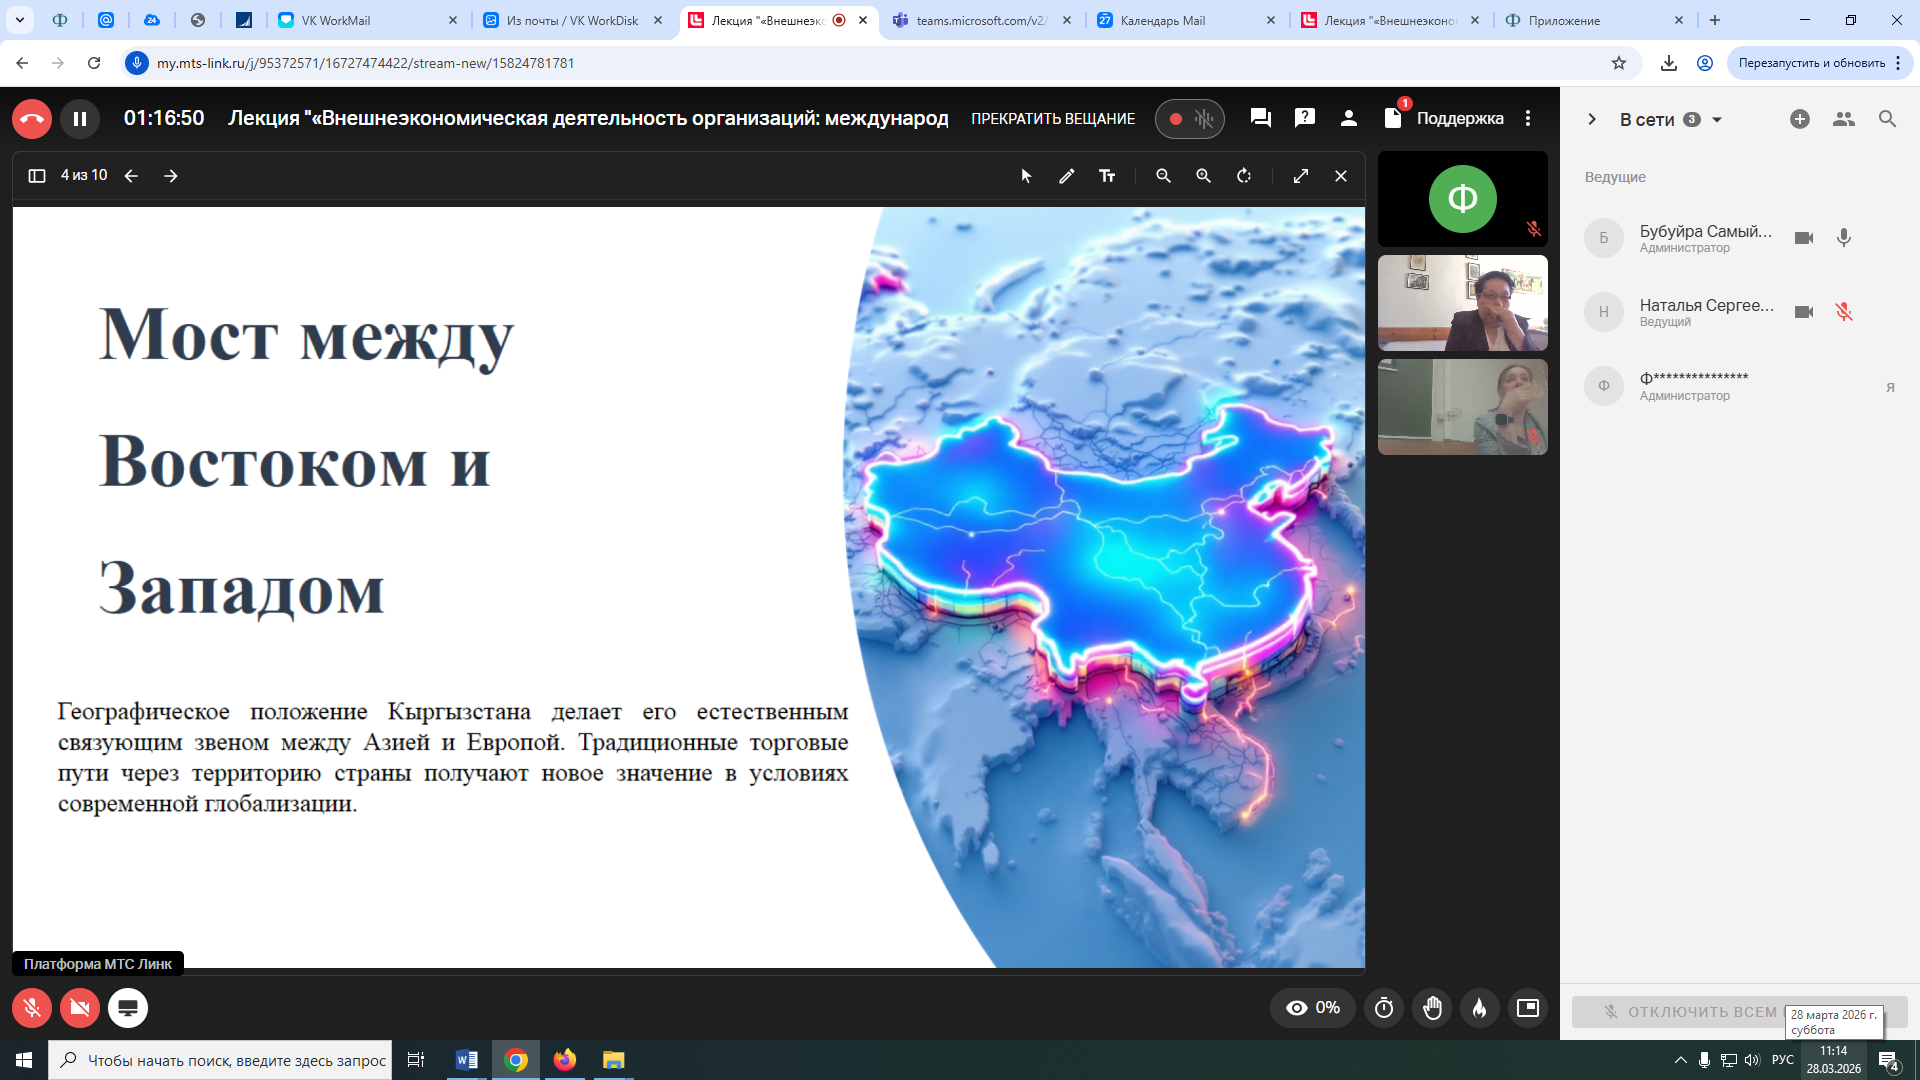Unmute your microphone in bottom bar
The image size is (1920, 1080).
(x=32, y=1008)
